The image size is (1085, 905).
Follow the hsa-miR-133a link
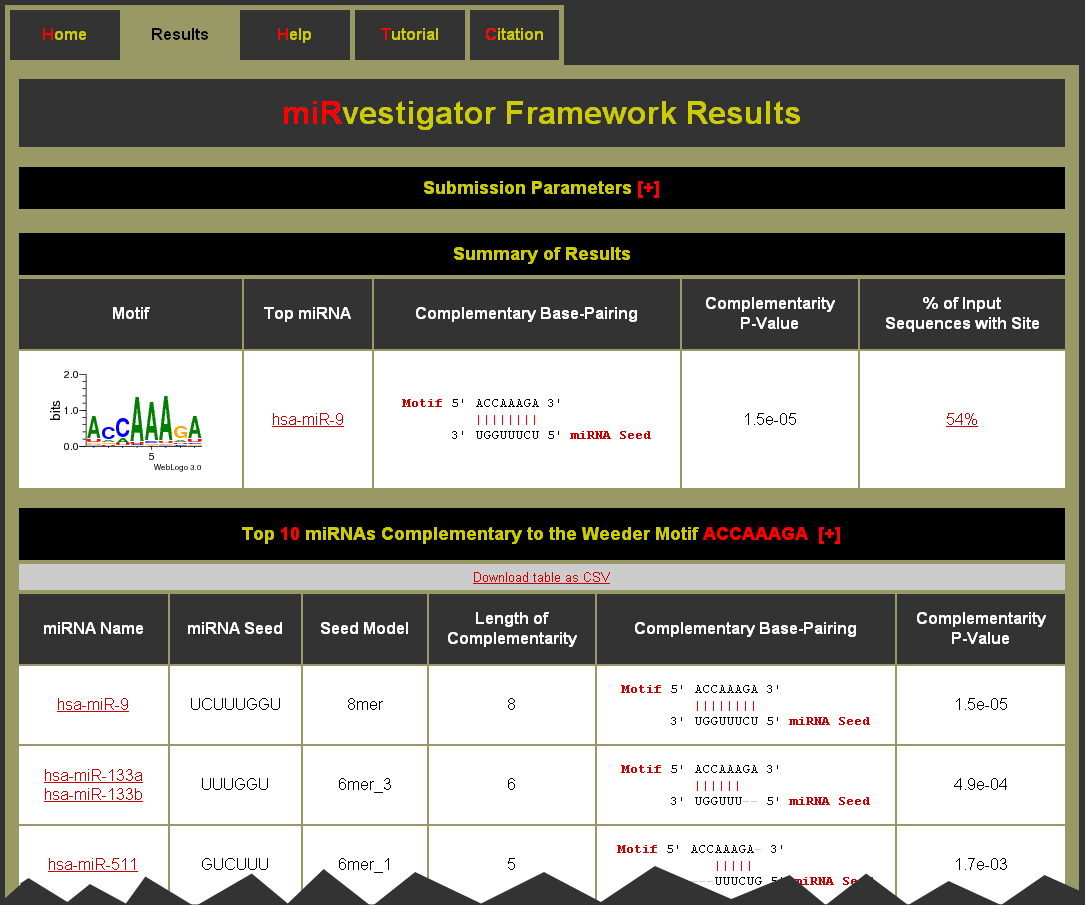click(x=93, y=775)
